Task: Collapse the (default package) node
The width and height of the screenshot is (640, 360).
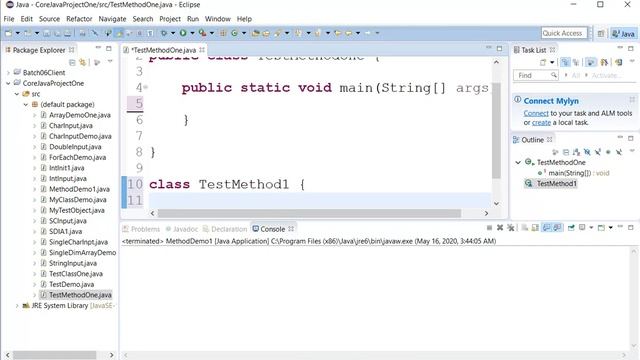Action: click(x=26, y=104)
